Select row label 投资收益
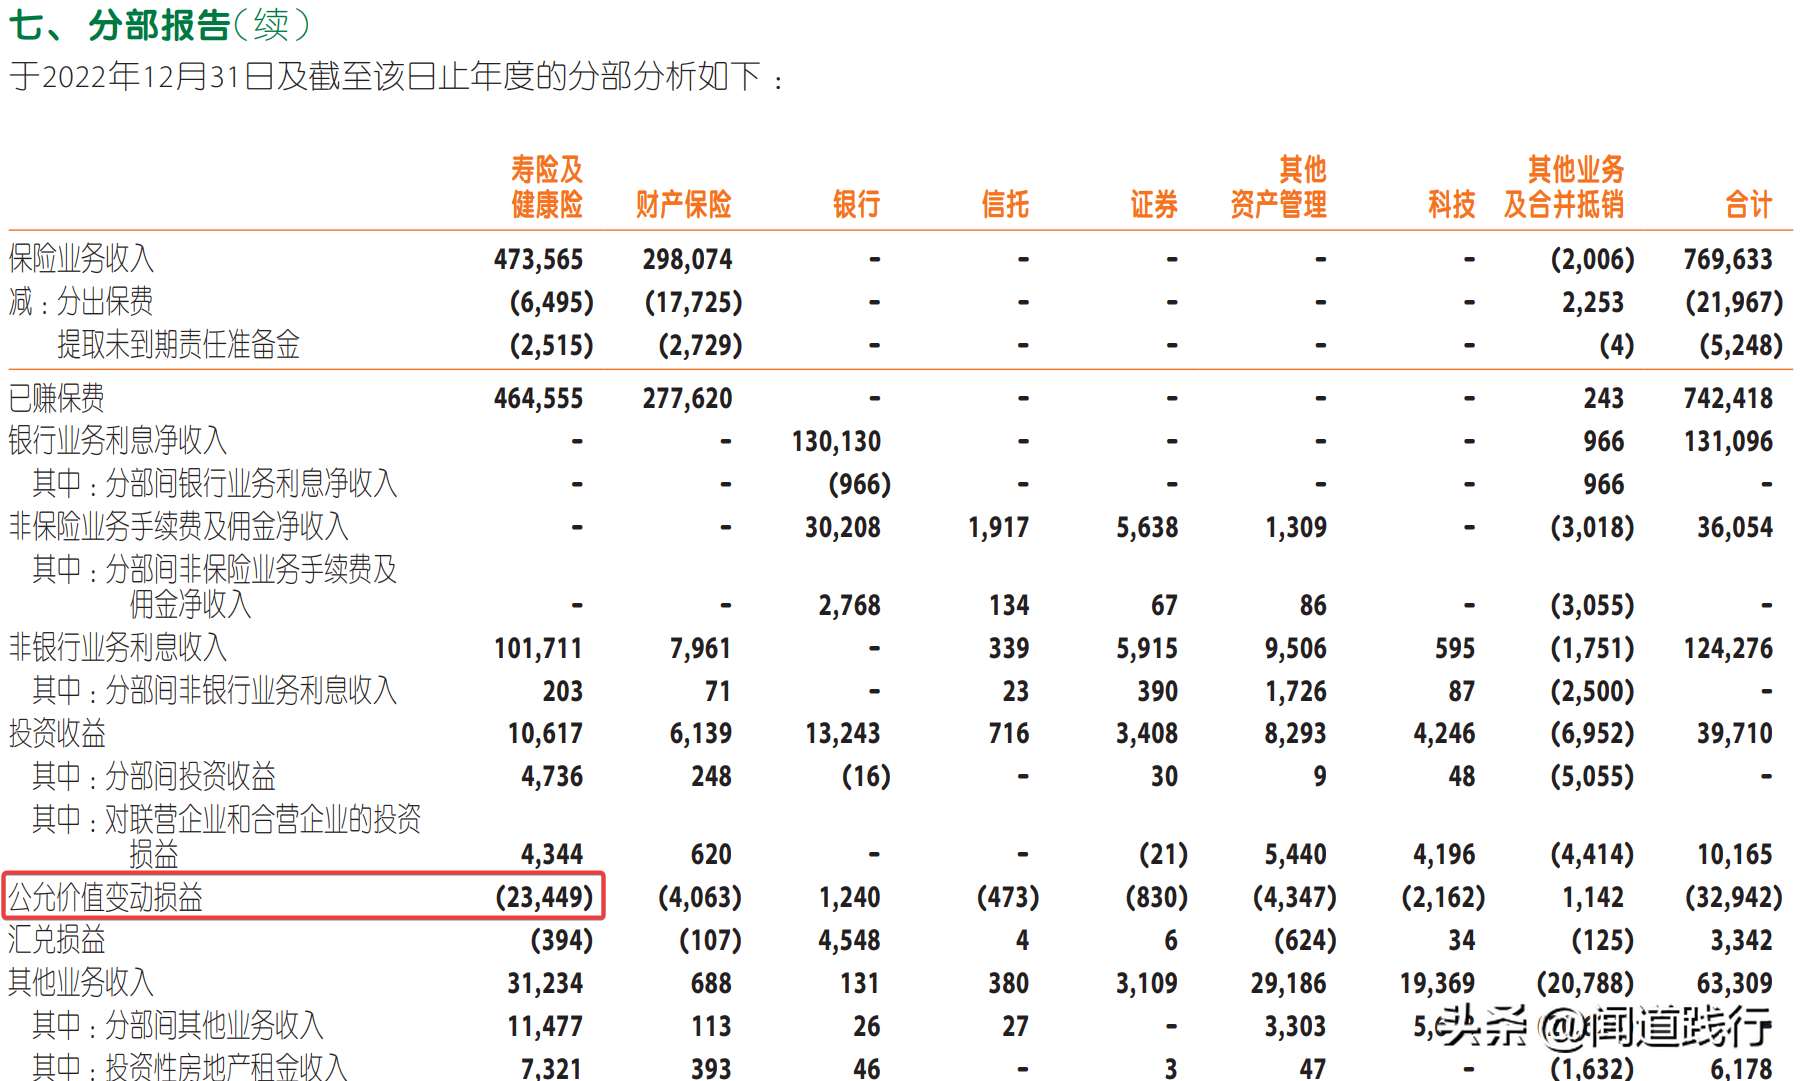This screenshot has width=1803, height=1081. tap(57, 733)
